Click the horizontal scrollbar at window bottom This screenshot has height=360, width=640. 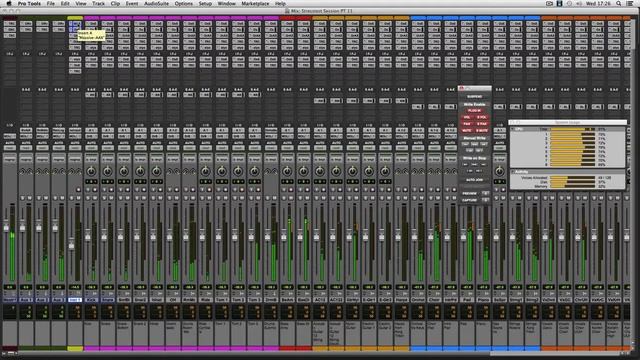(x=318, y=353)
